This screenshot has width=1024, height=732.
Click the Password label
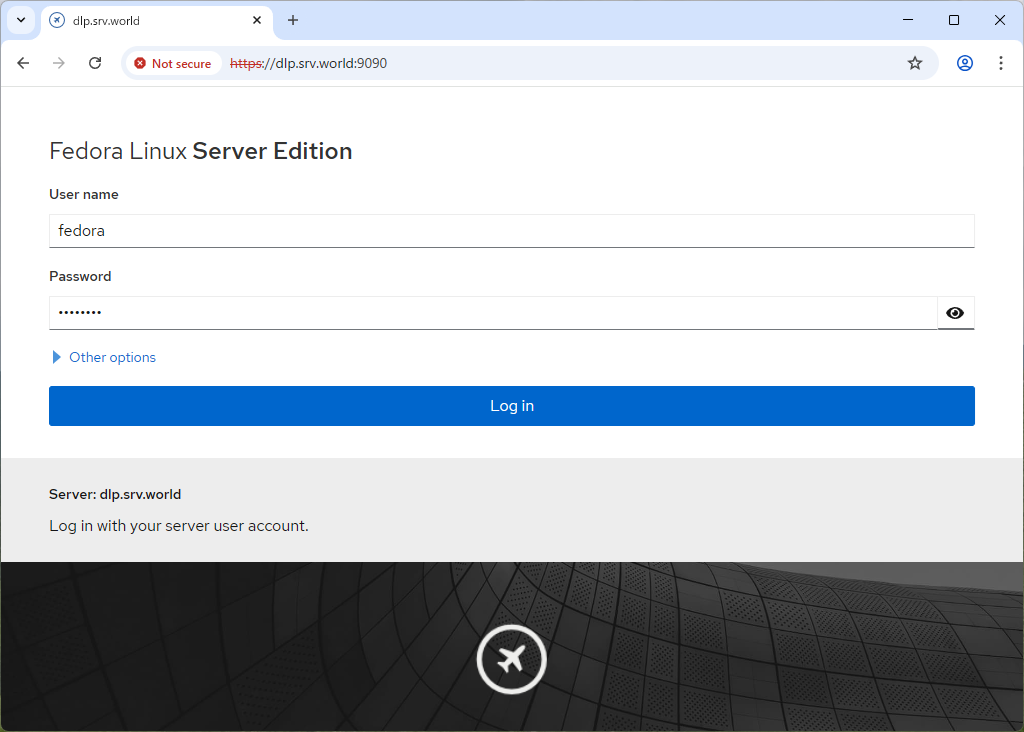pyautogui.click(x=80, y=276)
